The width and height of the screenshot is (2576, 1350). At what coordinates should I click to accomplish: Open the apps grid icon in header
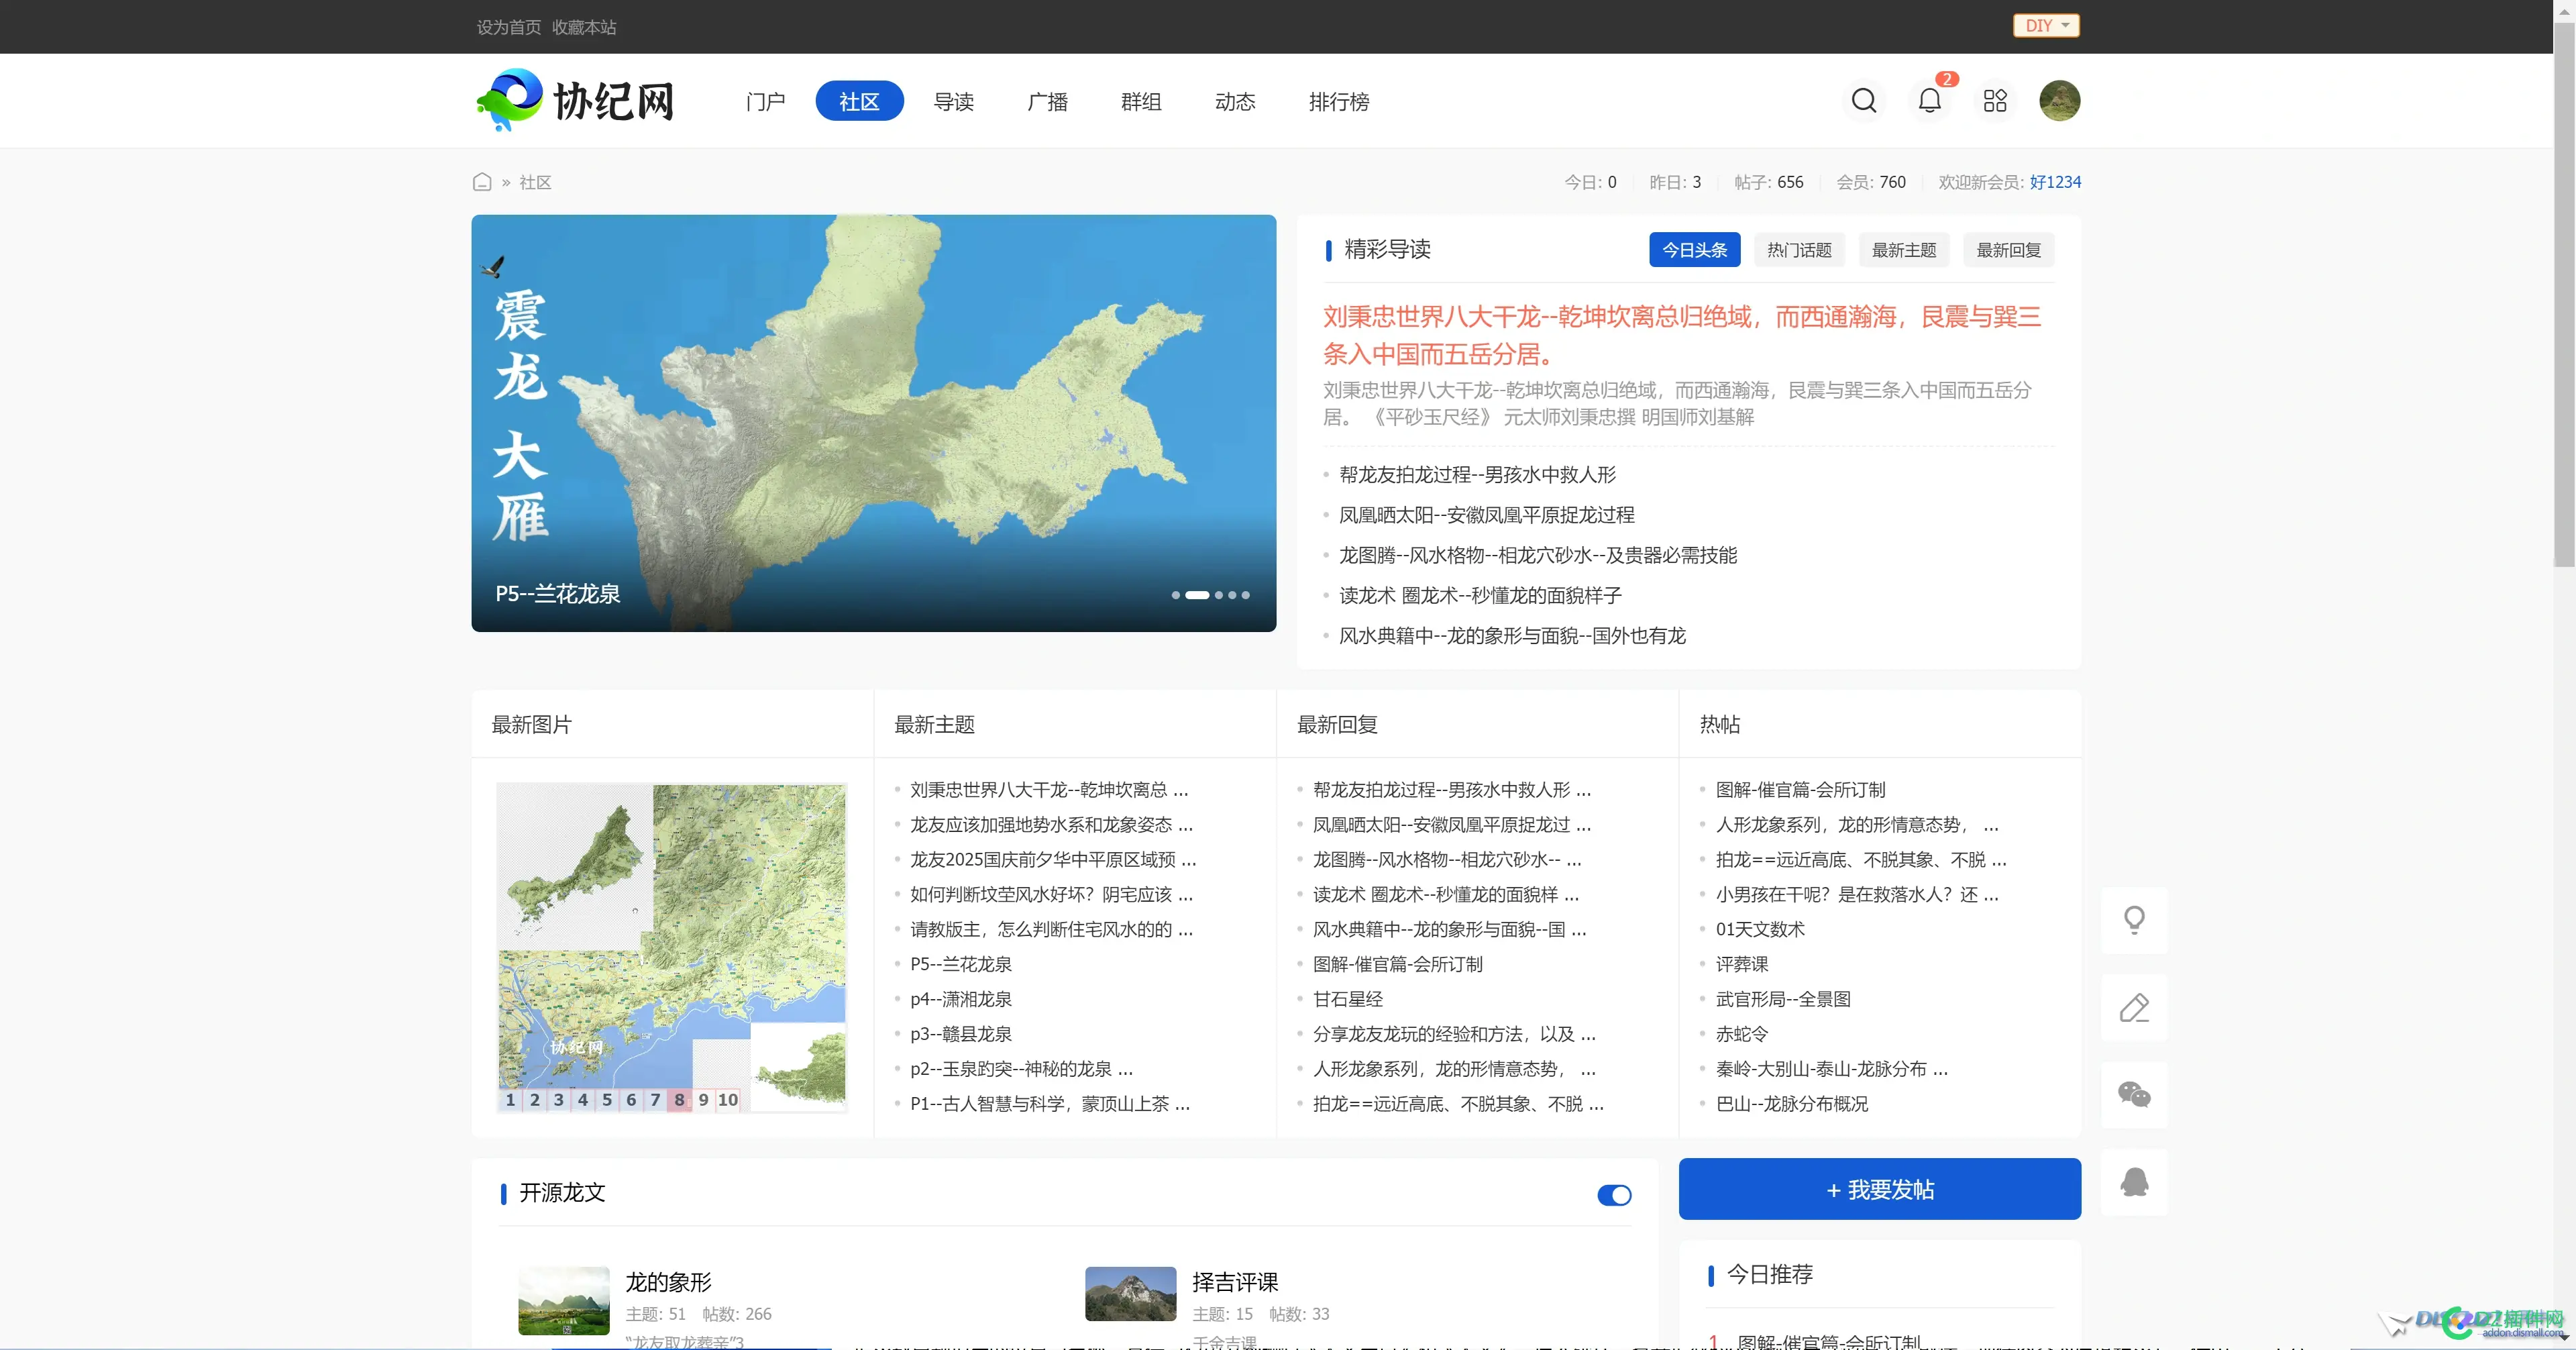1995,101
